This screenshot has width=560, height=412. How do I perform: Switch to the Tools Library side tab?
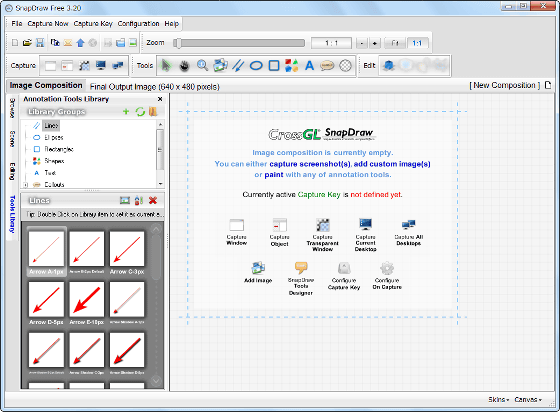[12, 214]
